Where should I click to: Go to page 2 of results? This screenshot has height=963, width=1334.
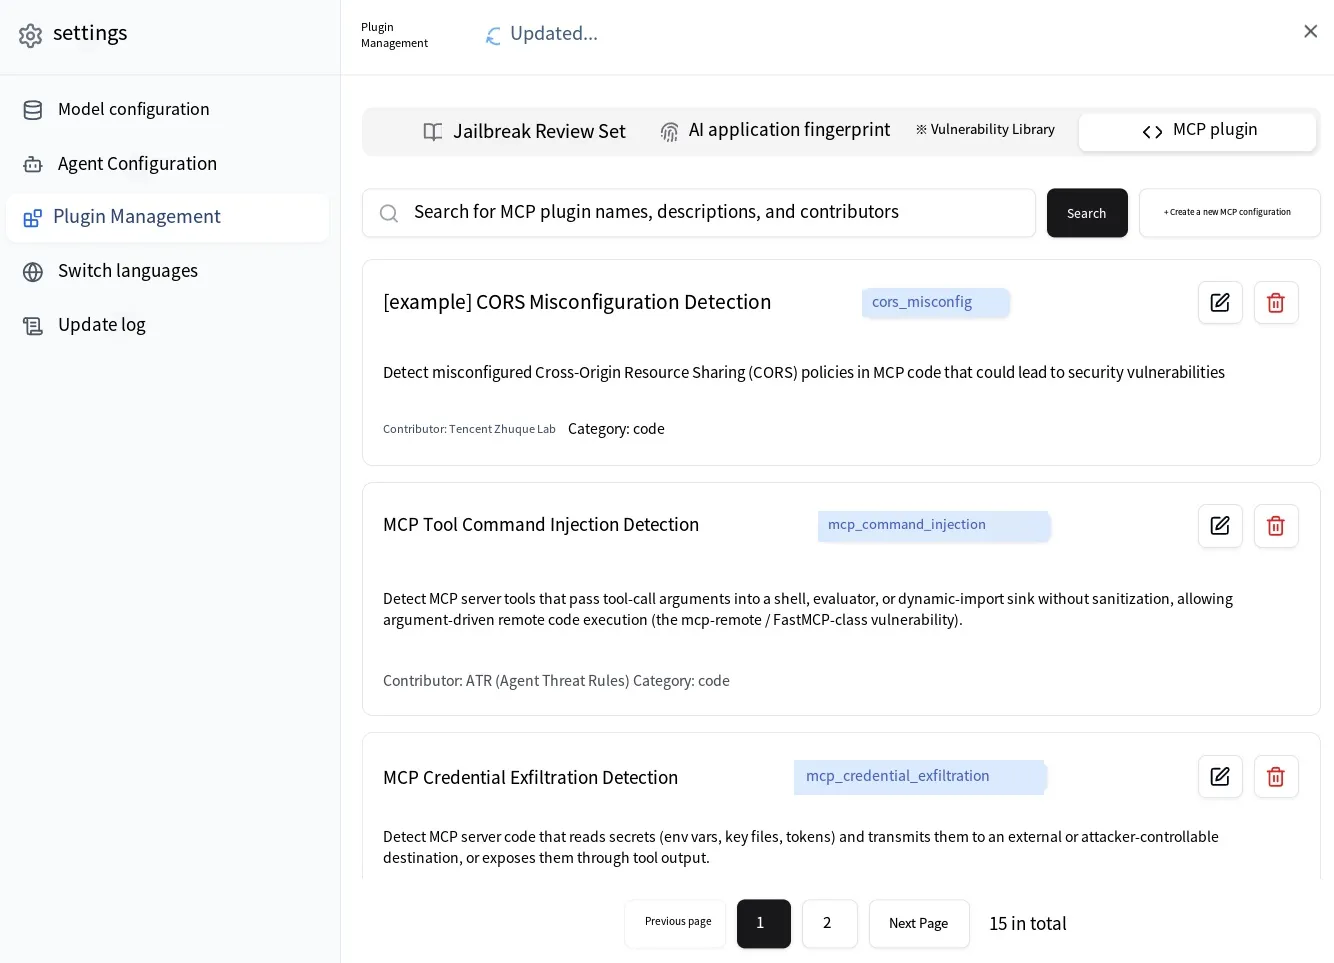(829, 923)
